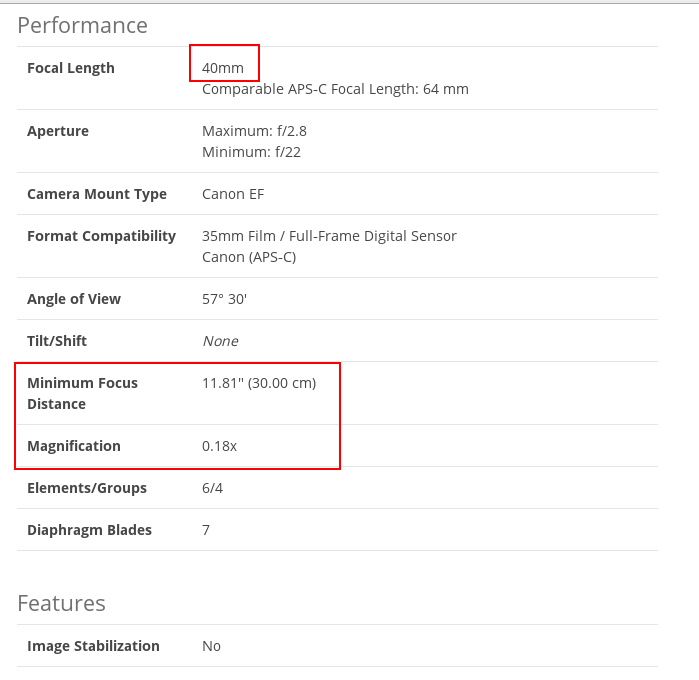
Task: Select the 11.81" (30.00 cm) distance value
Action: tap(259, 383)
